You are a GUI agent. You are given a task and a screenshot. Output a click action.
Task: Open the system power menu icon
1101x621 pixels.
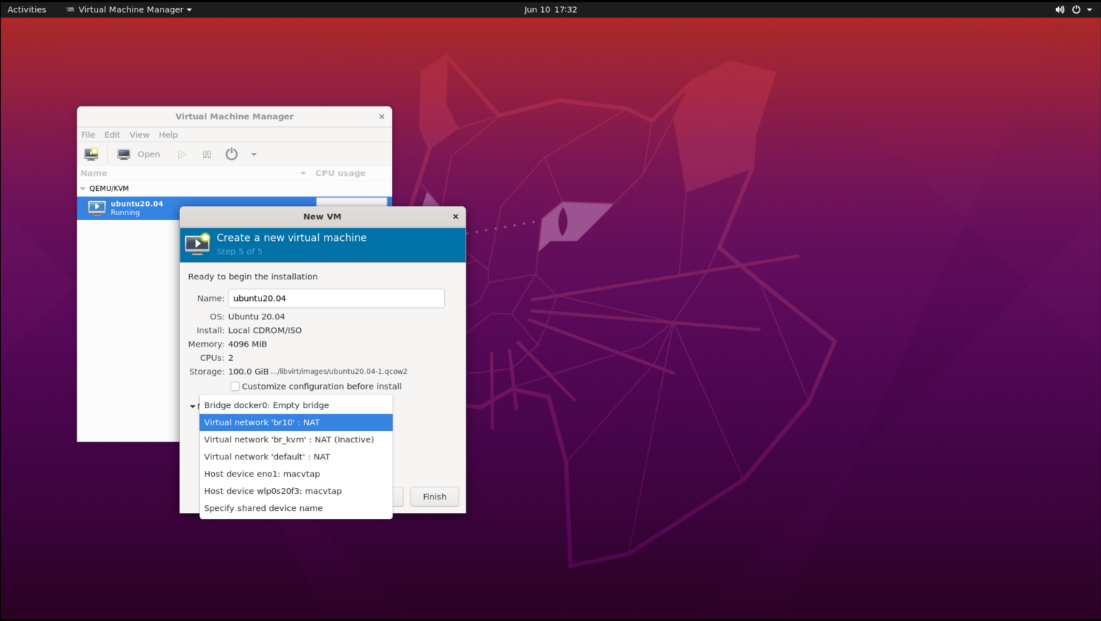1076,9
